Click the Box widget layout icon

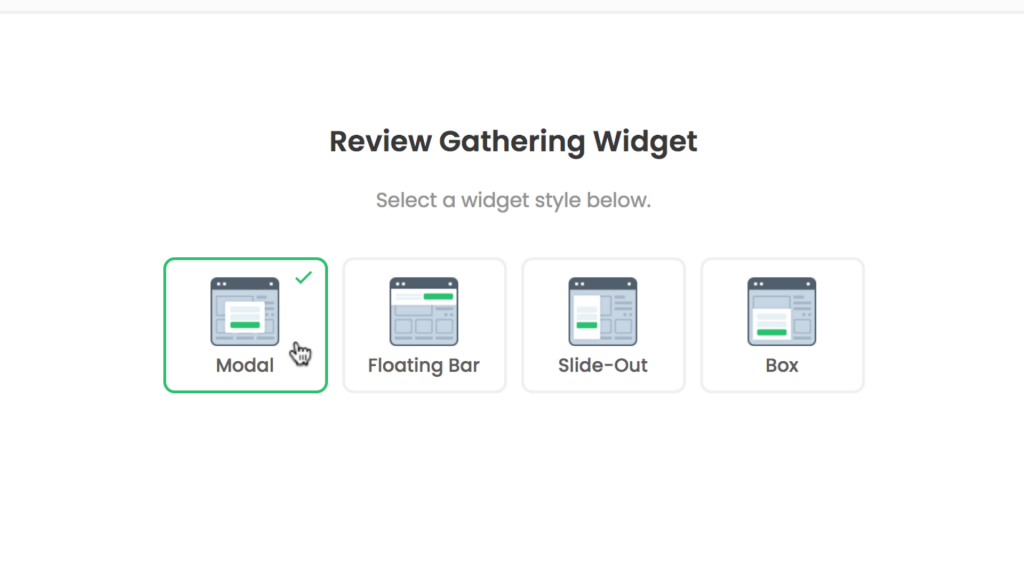(782, 311)
